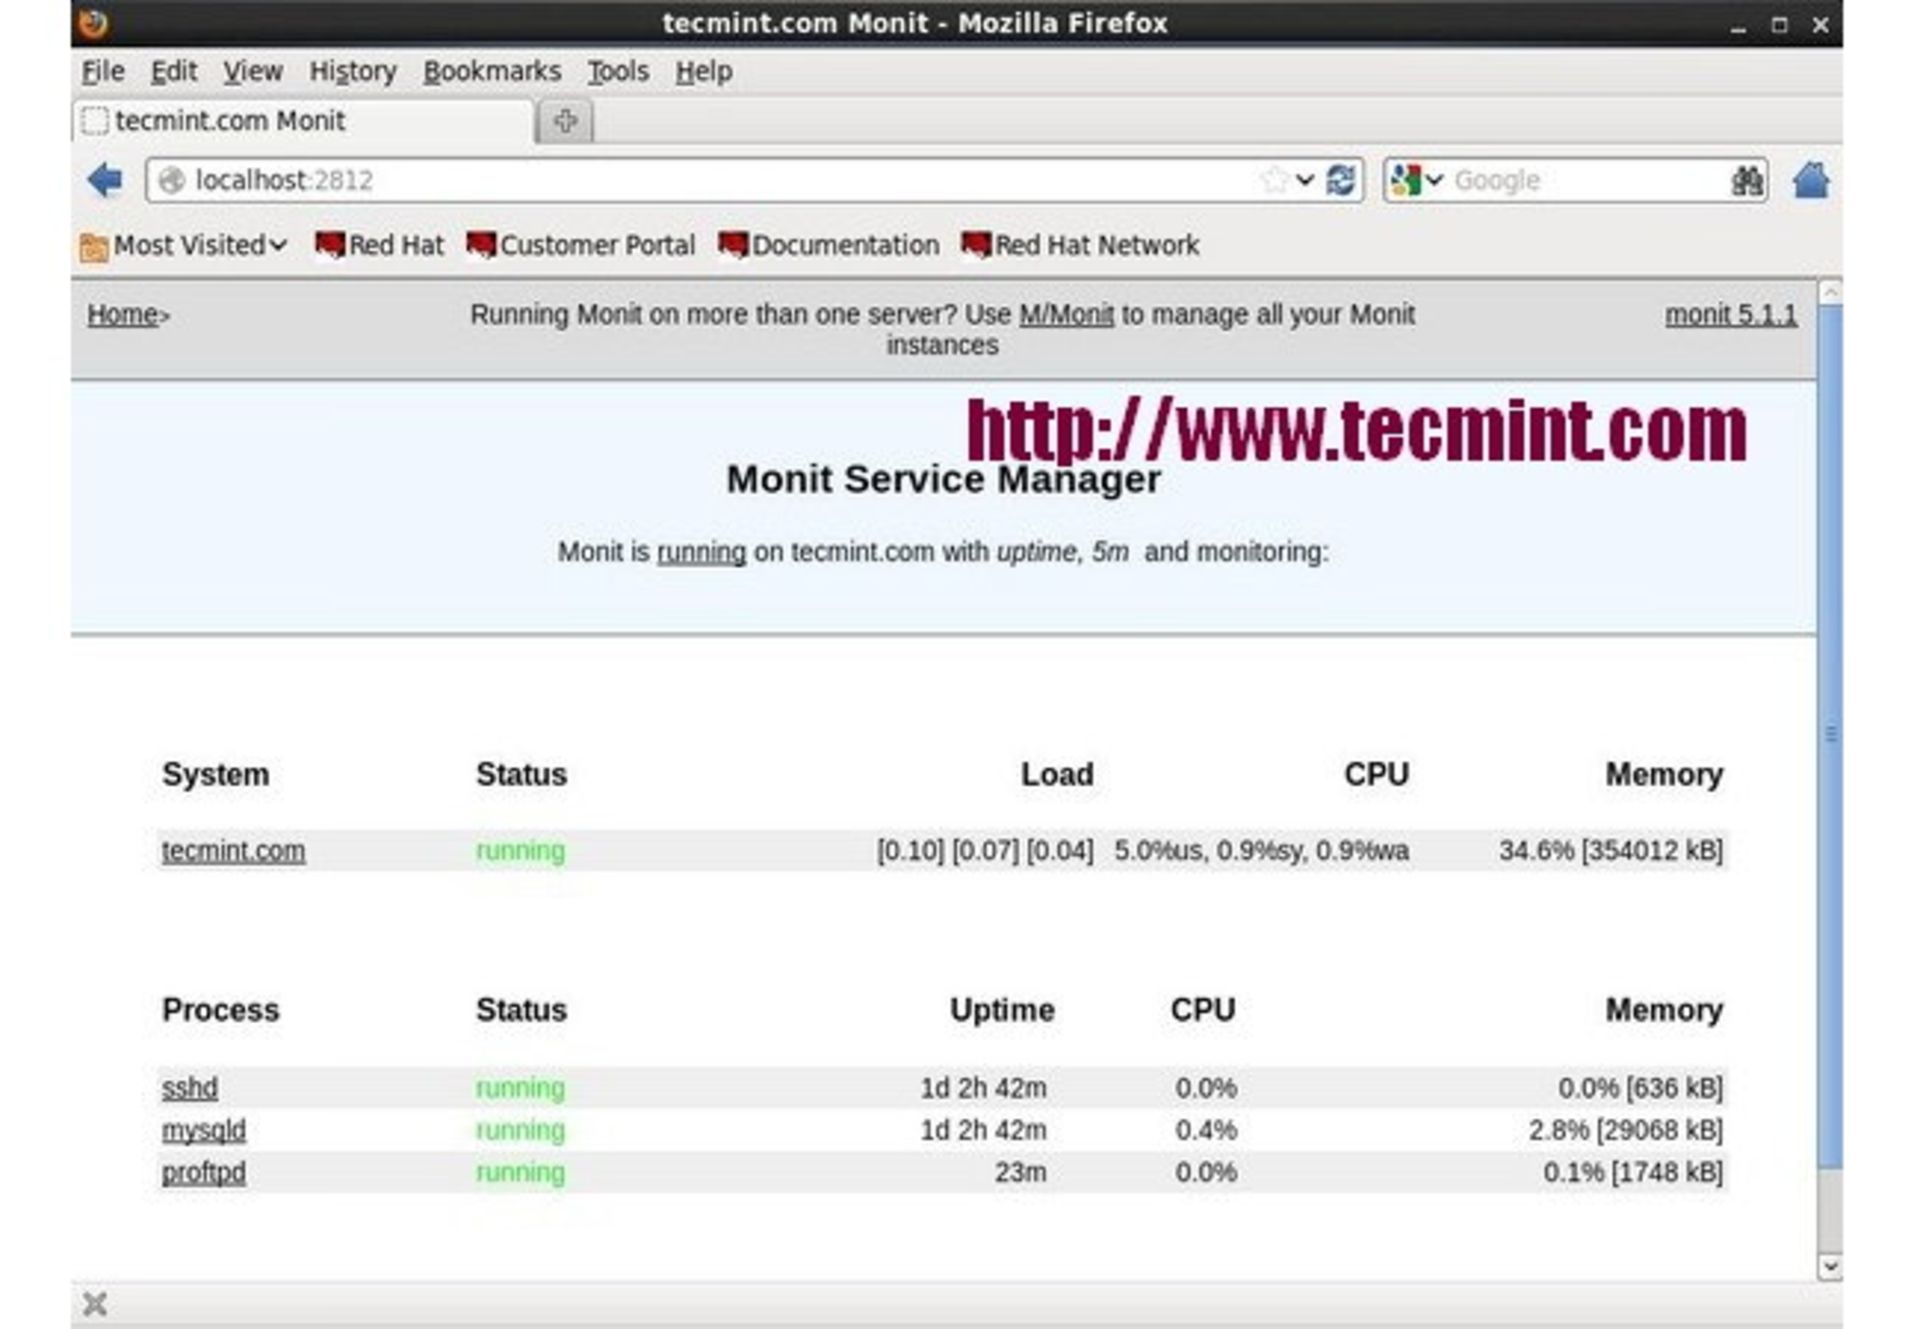Click the proftpd uptime value 23m
1920x1329 pixels.
pos(1021,1172)
